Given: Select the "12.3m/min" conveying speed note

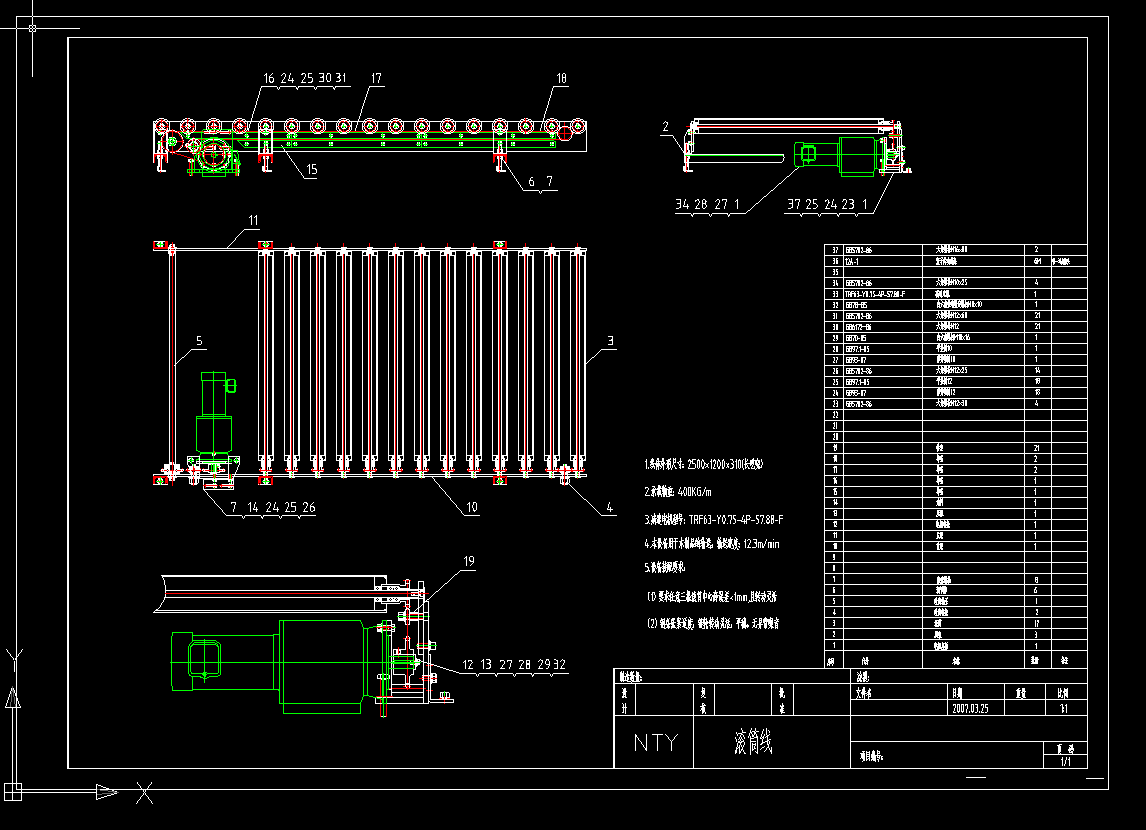Looking at the screenshot, I should [x=762, y=544].
